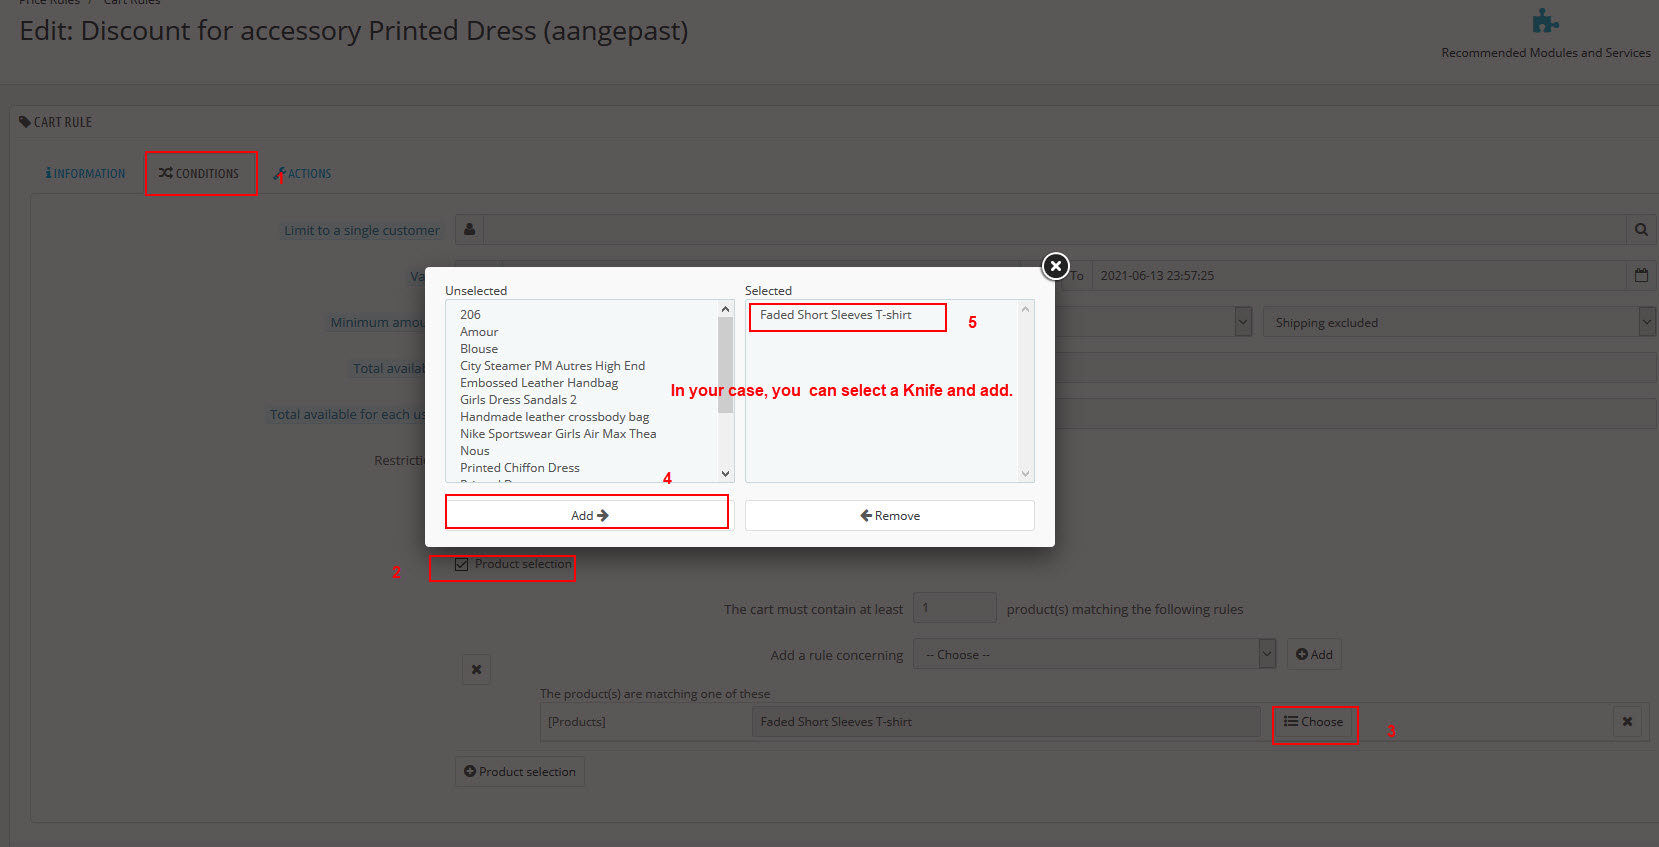The height and width of the screenshot is (847, 1659).
Task: Select City Steamer PM Autres High End
Action: (552, 366)
